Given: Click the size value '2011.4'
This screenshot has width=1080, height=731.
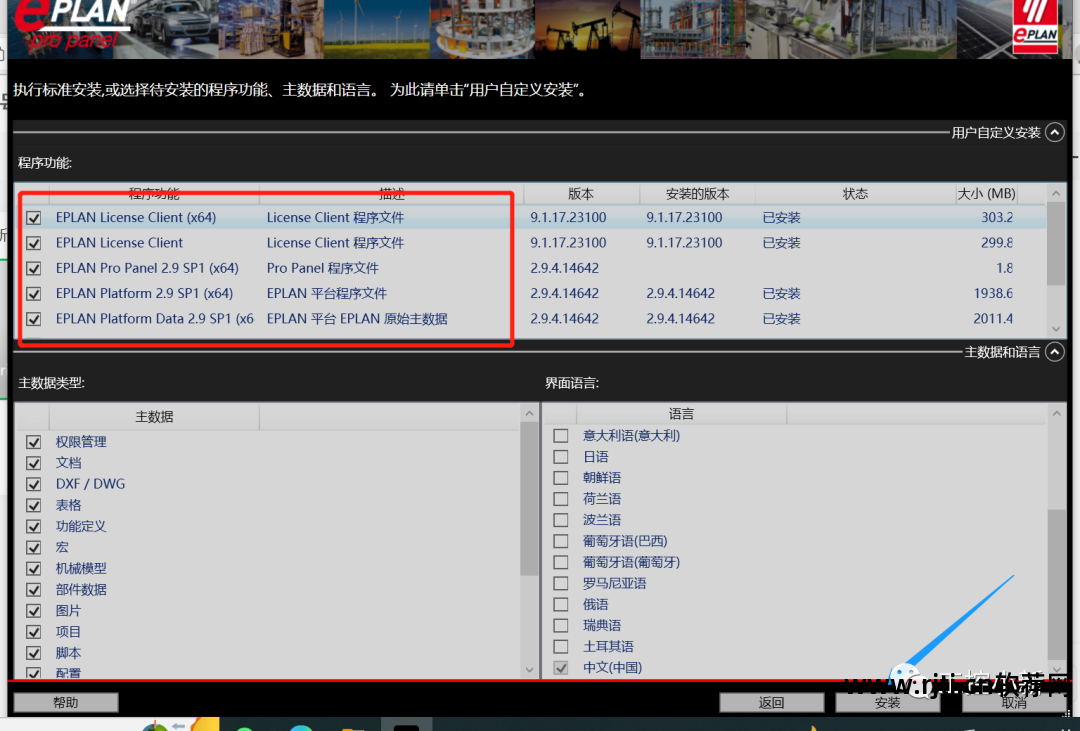Looking at the screenshot, I should point(993,319).
